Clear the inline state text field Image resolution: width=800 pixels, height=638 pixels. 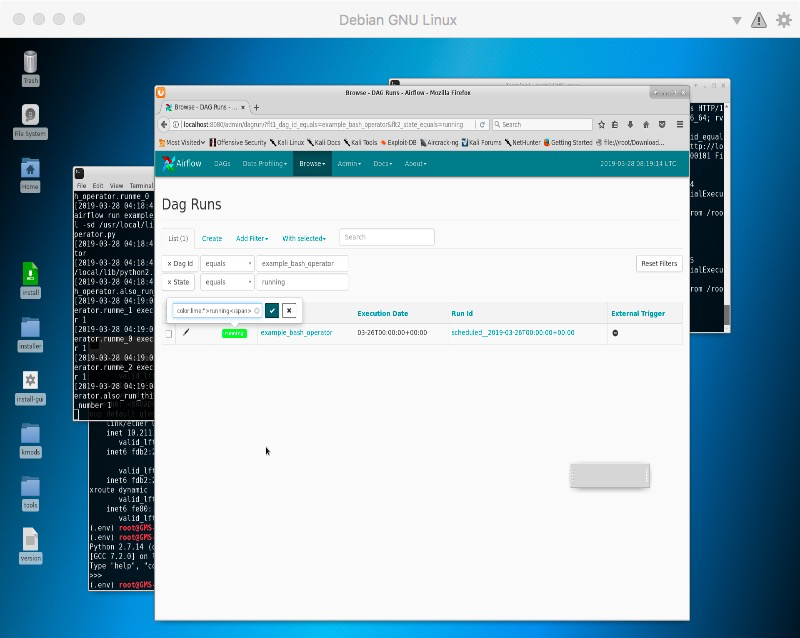tap(257, 310)
